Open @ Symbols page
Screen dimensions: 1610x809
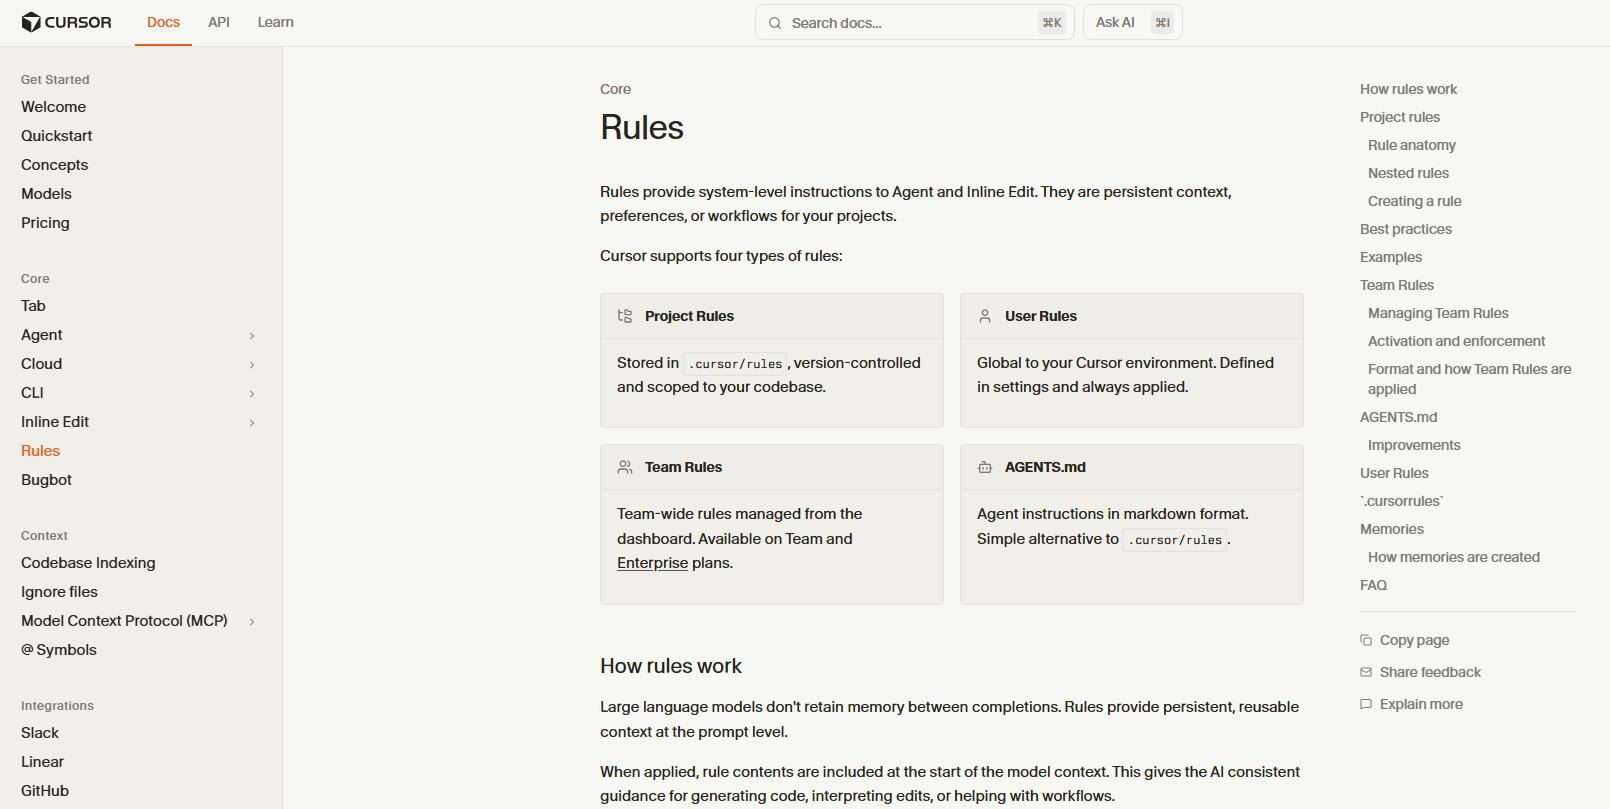coord(59,650)
